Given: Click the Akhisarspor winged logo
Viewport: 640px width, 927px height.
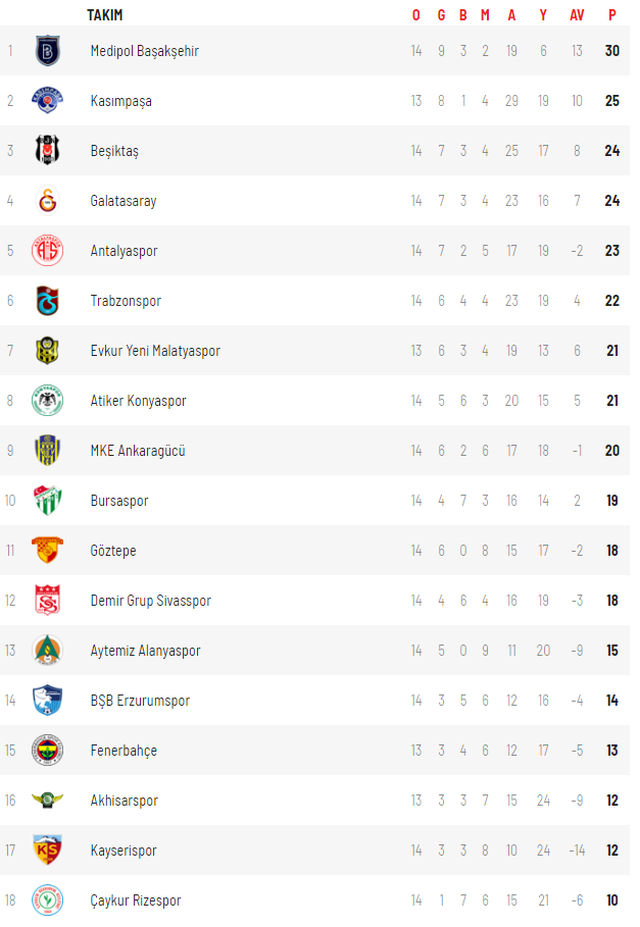Looking at the screenshot, I should click(48, 800).
